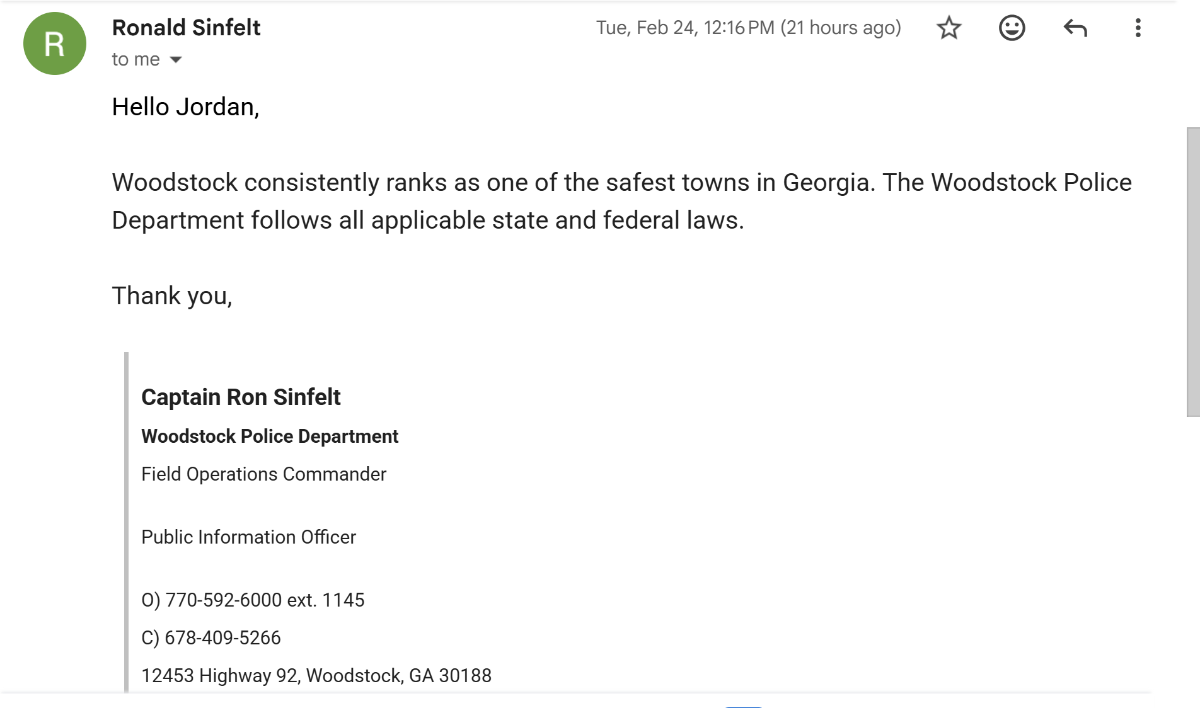Click "Public Information Officer" in the signature
This screenshot has height=708, width=1200.
[x=249, y=537]
